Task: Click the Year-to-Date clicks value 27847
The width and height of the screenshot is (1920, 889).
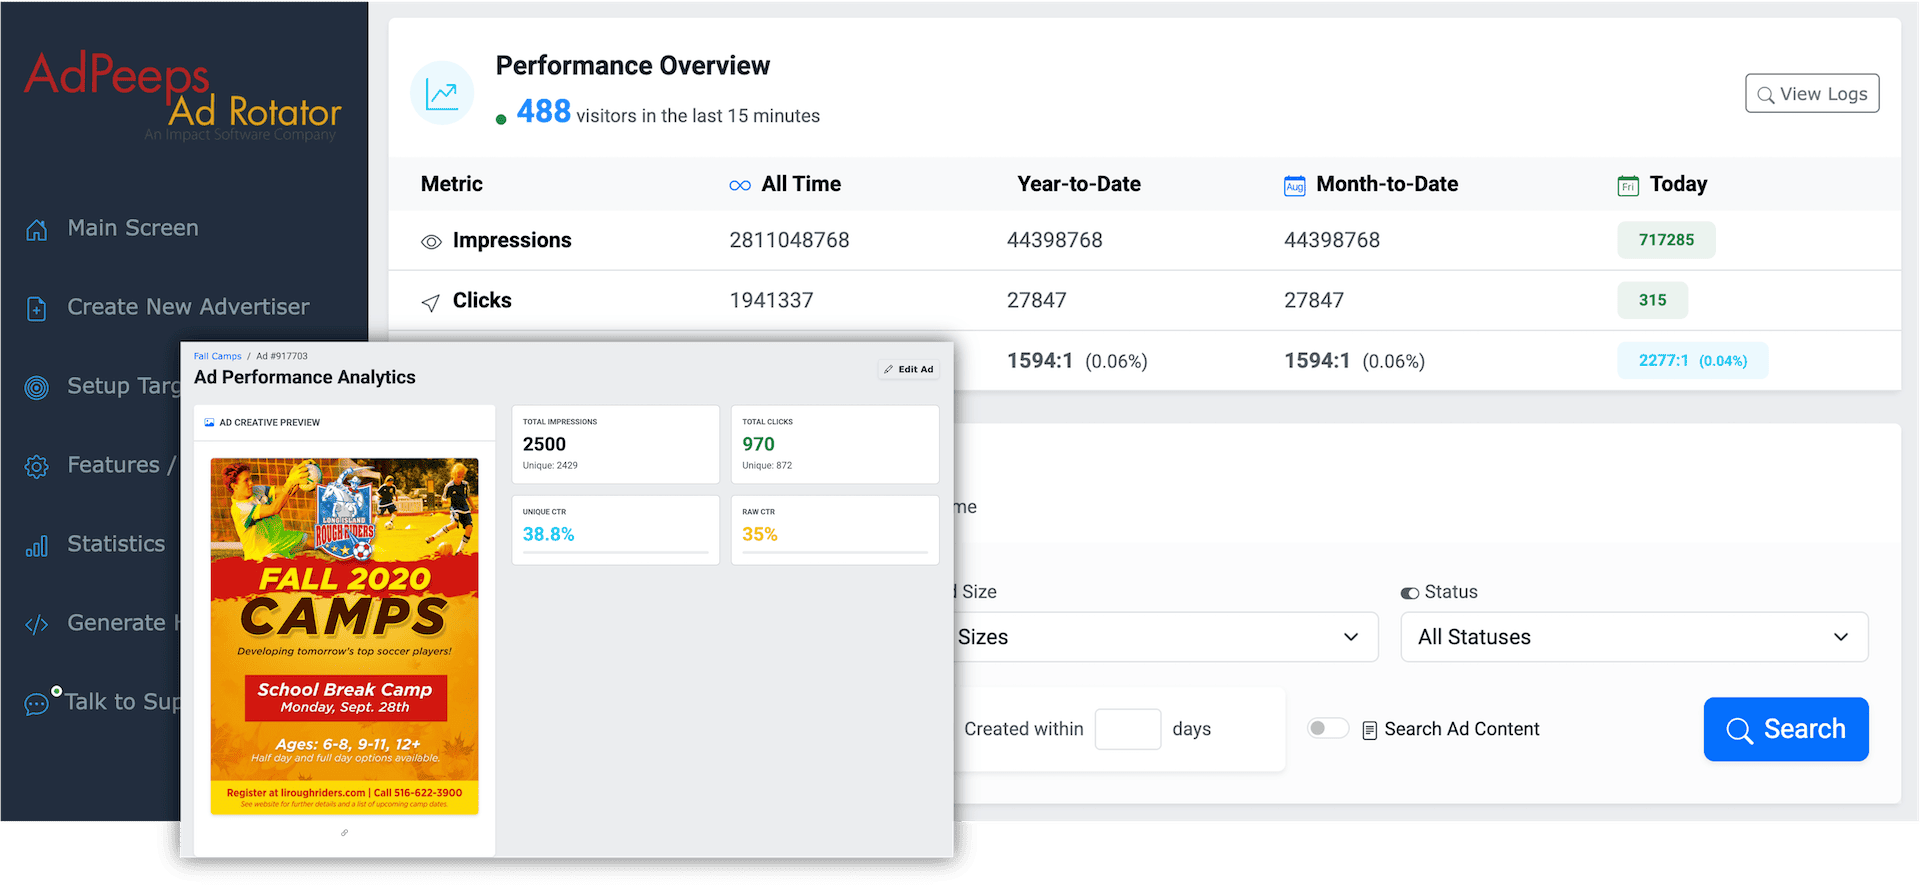Action: (x=1037, y=300)
